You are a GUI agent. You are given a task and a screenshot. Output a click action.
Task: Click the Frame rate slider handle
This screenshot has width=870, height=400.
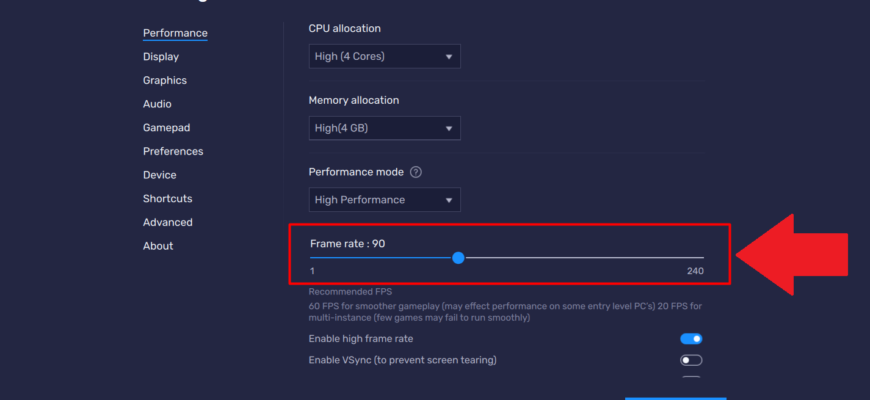[x=458, y=258]
